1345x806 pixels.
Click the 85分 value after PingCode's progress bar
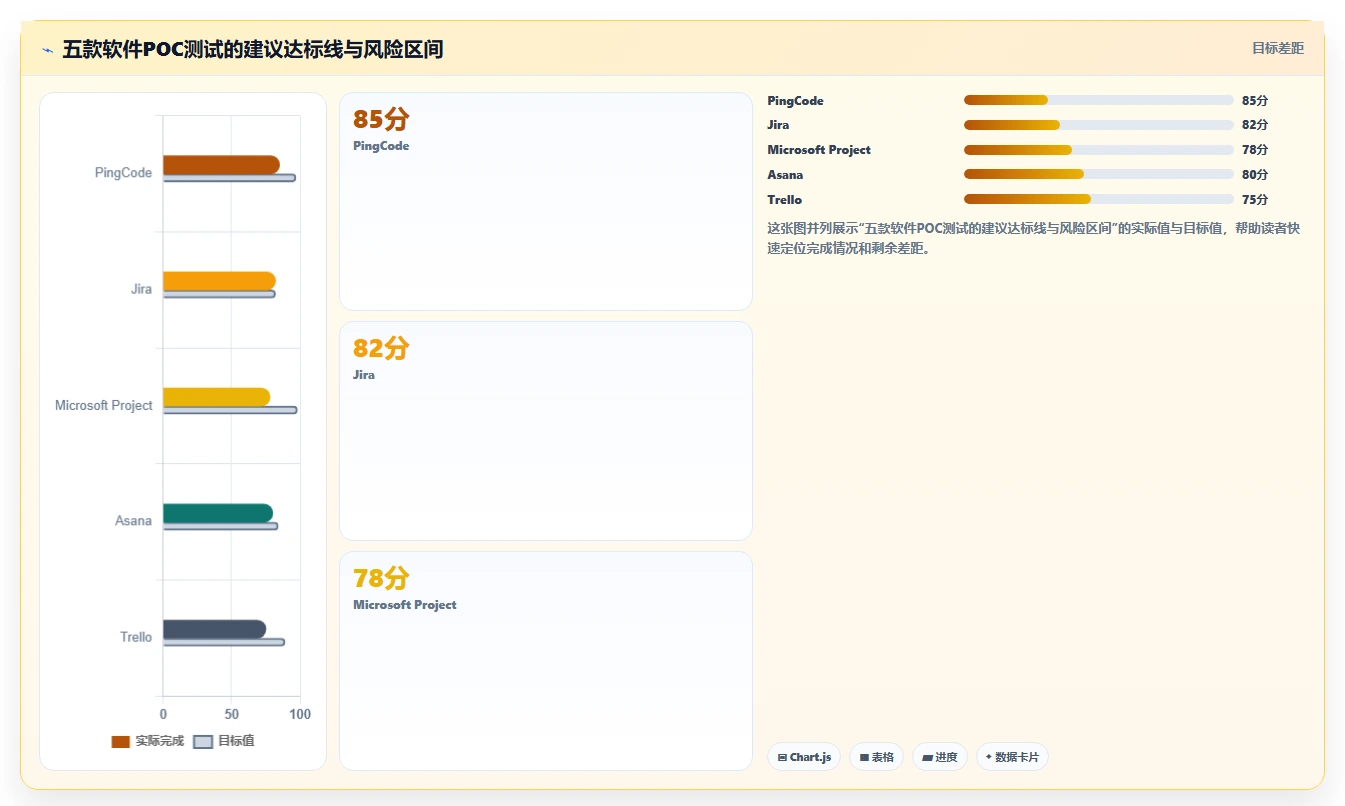[1255, 101]
